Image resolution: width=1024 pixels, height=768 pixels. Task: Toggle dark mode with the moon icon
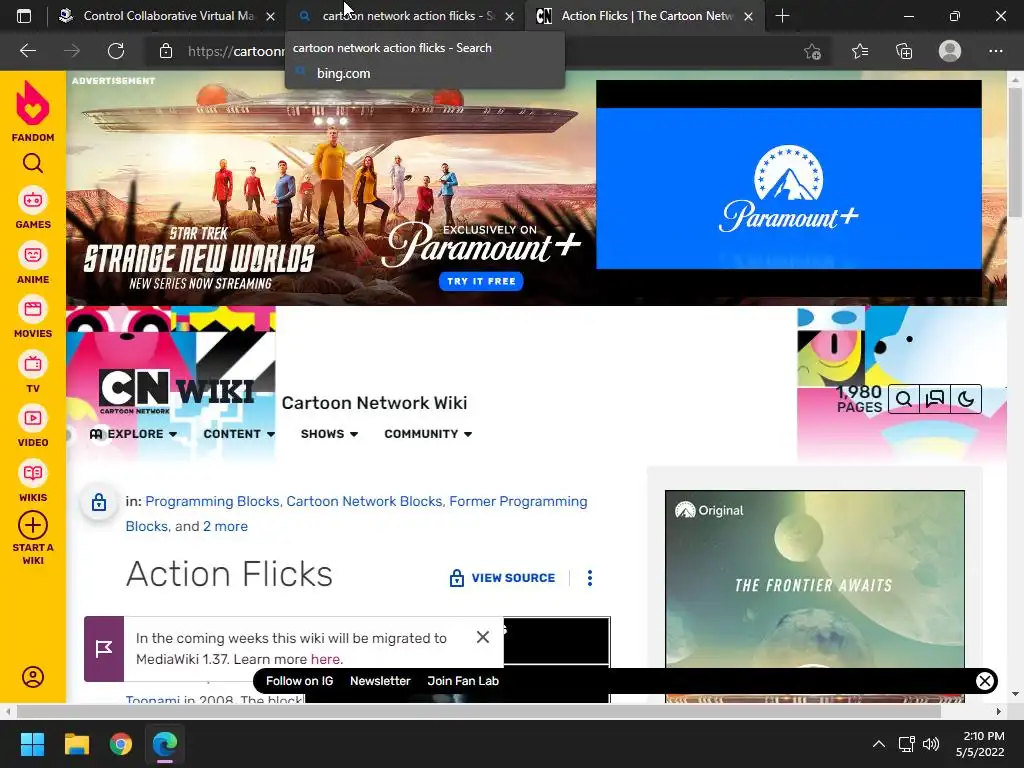(966, 399)
